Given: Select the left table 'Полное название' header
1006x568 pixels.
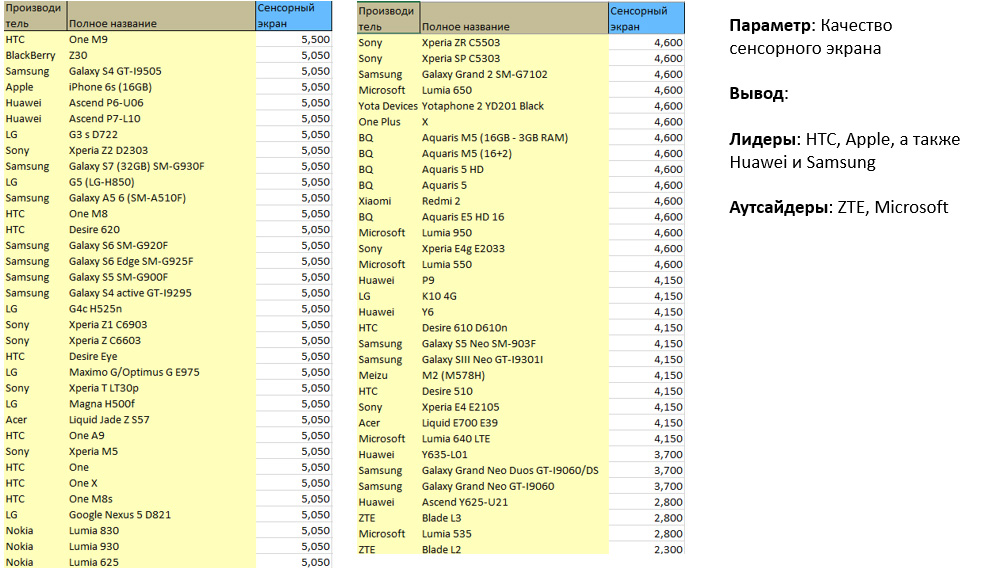Looking at the screenshot, I should tap(161, 15).
